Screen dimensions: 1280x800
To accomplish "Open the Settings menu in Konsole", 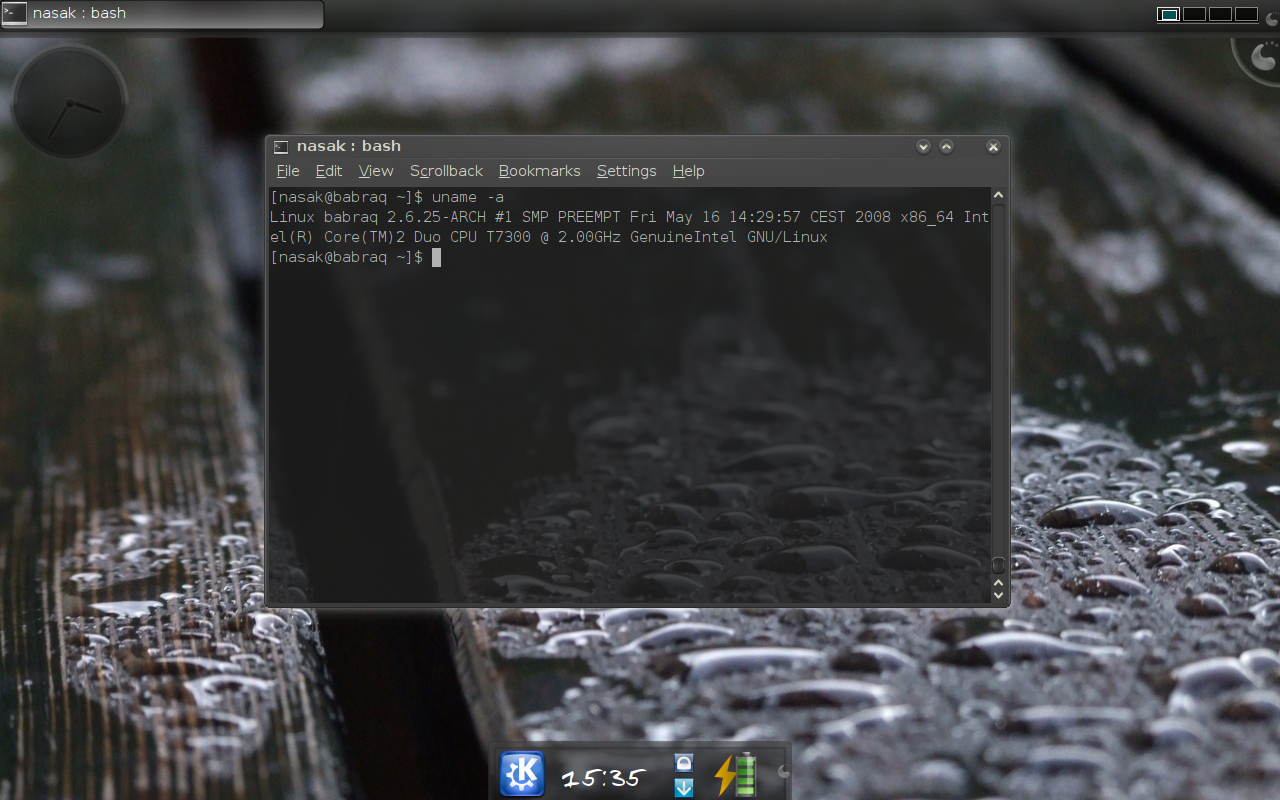I will coord(627,171).
